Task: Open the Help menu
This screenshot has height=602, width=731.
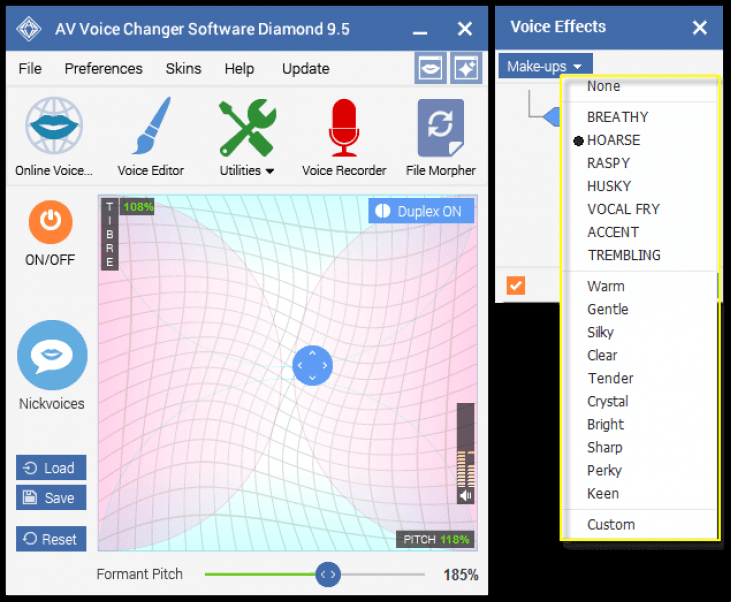Action: (239, 69)
